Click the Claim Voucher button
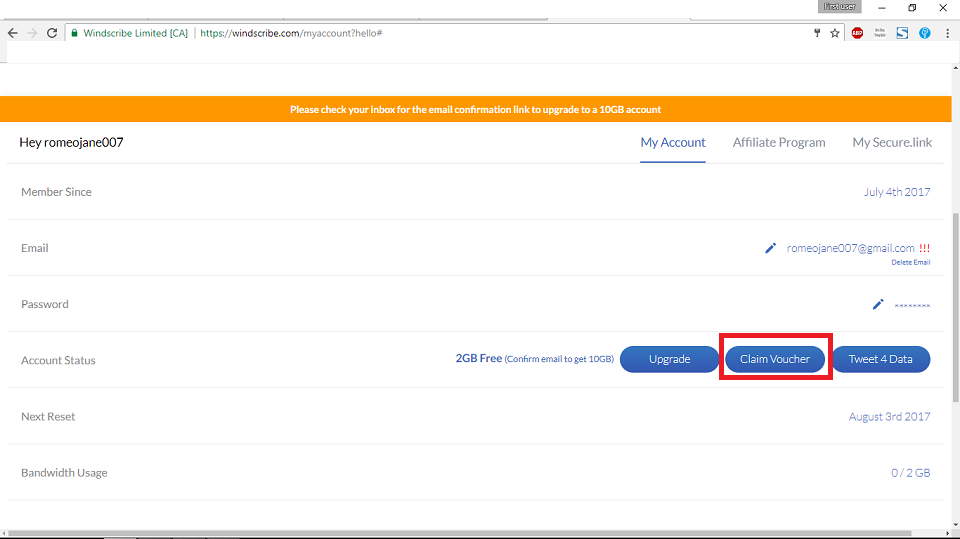This screenshot has height=539, width=960. (x=774, y=359)
